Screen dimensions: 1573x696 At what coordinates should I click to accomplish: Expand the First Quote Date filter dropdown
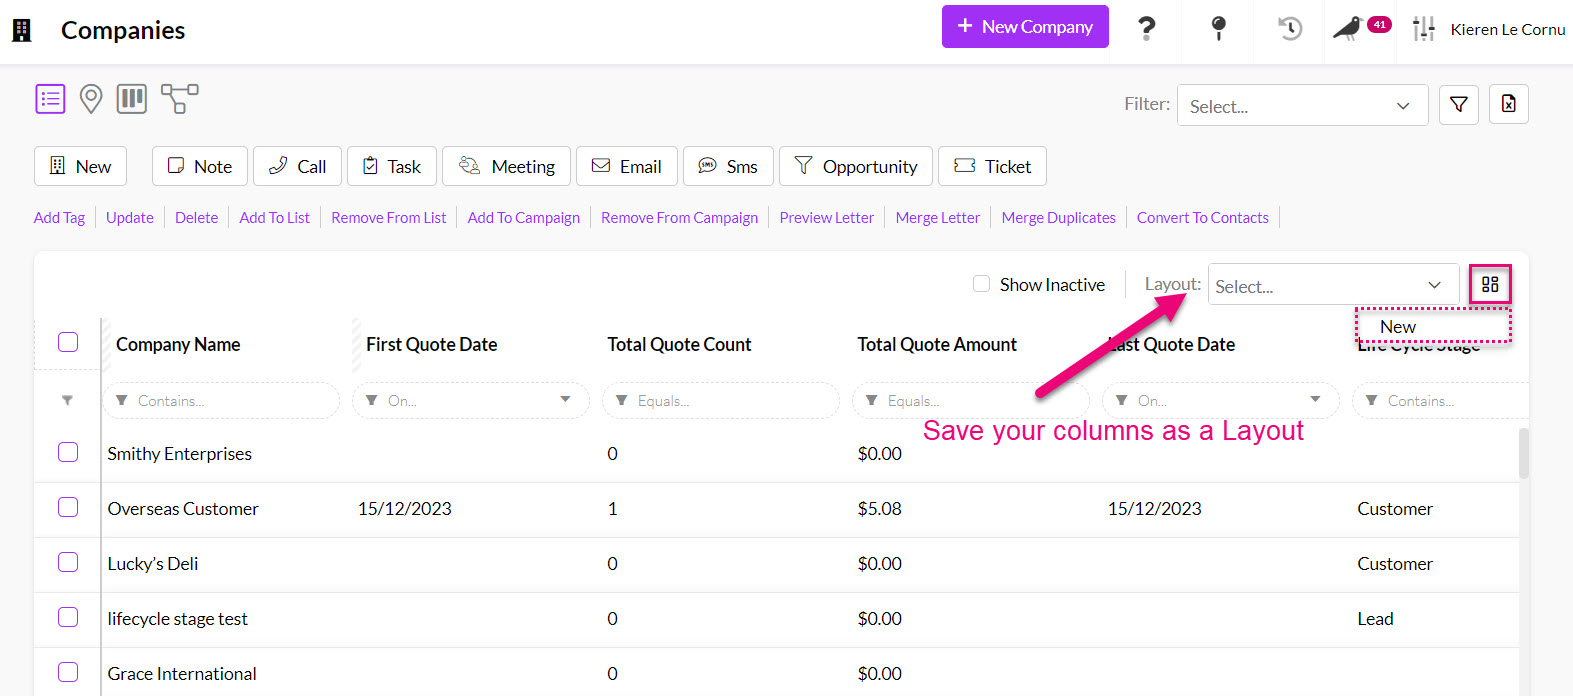(x=565, y=400)
